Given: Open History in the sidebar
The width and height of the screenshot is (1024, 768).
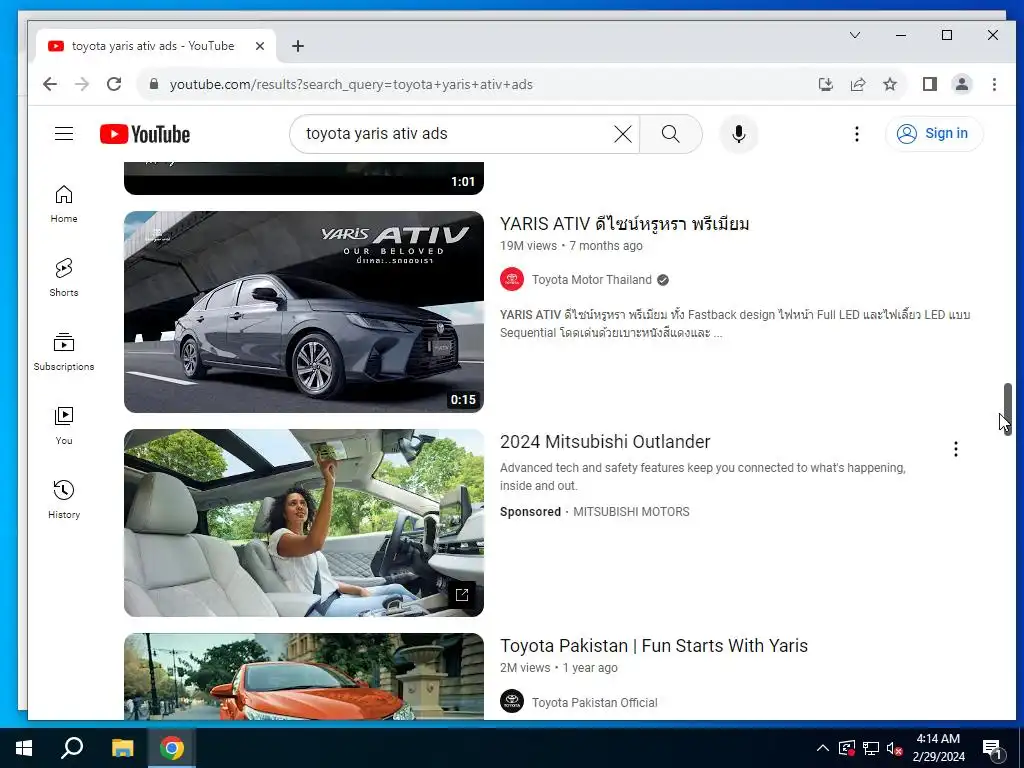Looking at the screenshot, I should 64,500.
